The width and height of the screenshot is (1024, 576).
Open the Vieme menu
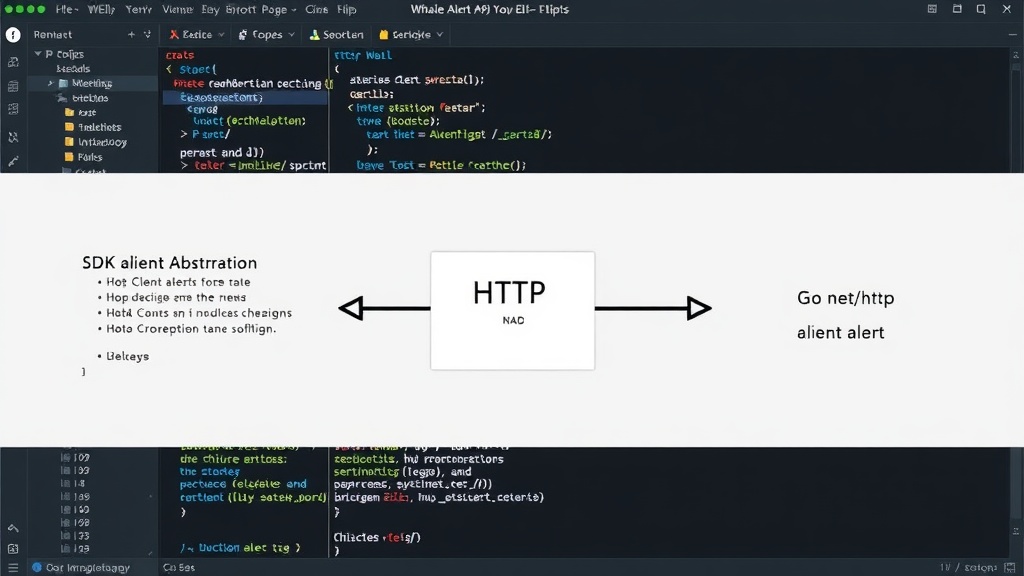click(178, 9)
